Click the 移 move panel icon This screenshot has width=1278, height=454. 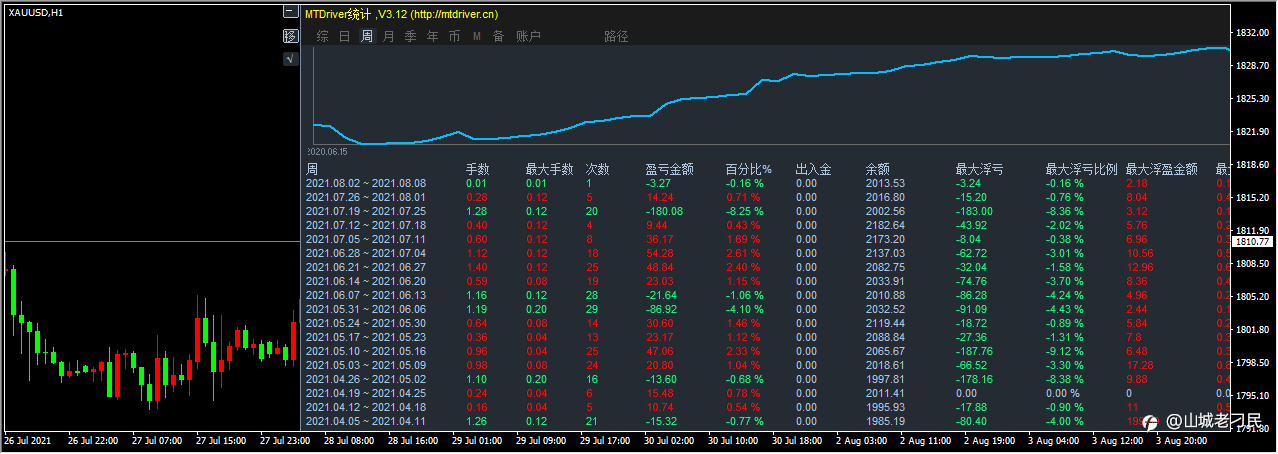tap(290, 36)
